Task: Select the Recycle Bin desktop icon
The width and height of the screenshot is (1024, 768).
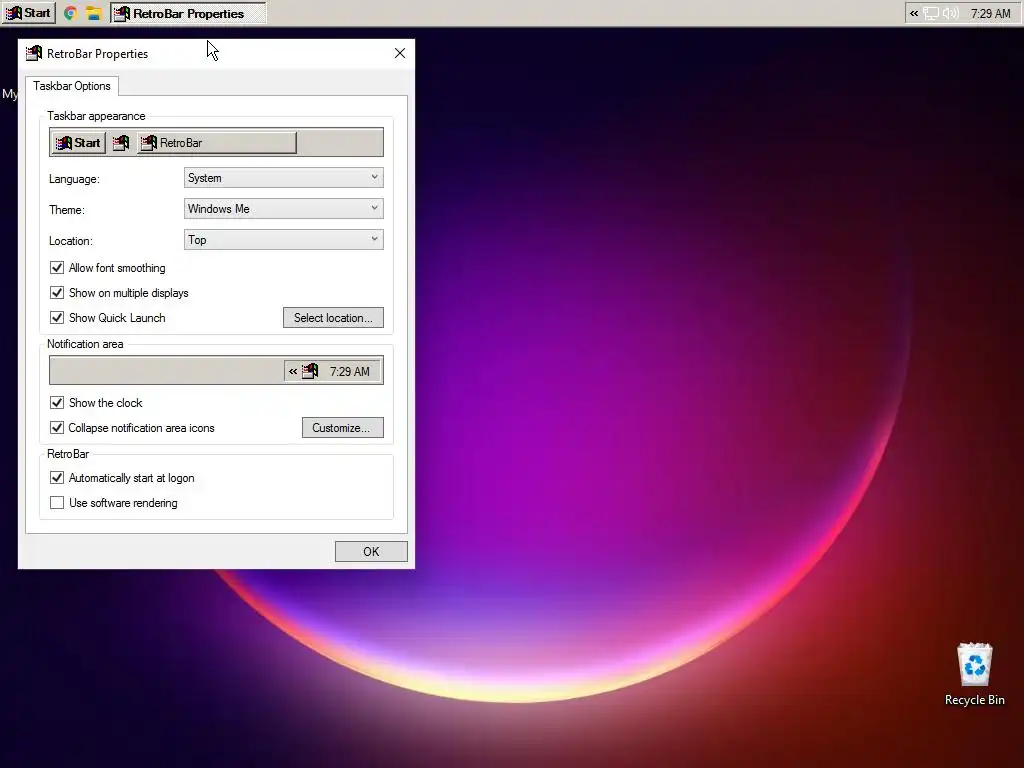Action: (x=974, y=675)
